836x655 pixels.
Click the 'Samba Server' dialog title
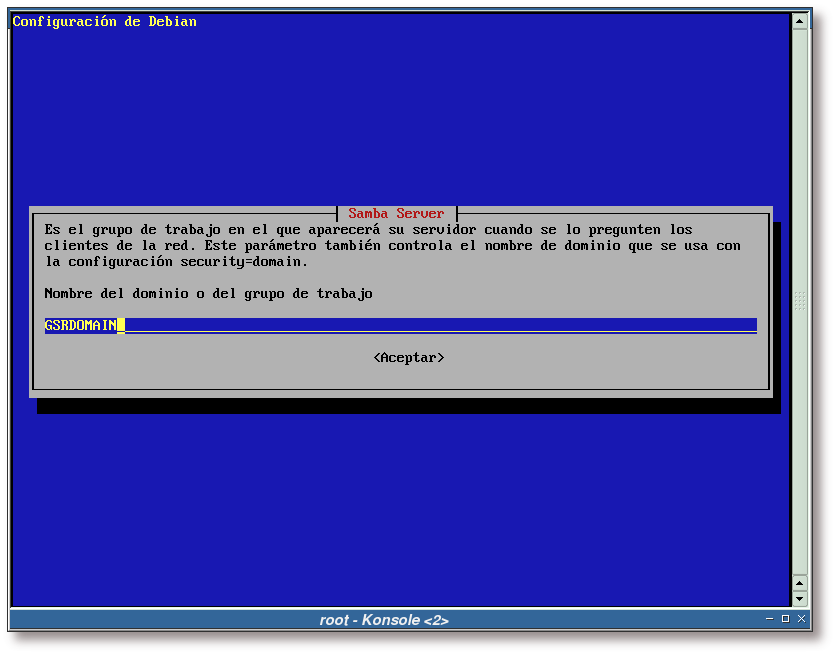[x=396, y=214]
